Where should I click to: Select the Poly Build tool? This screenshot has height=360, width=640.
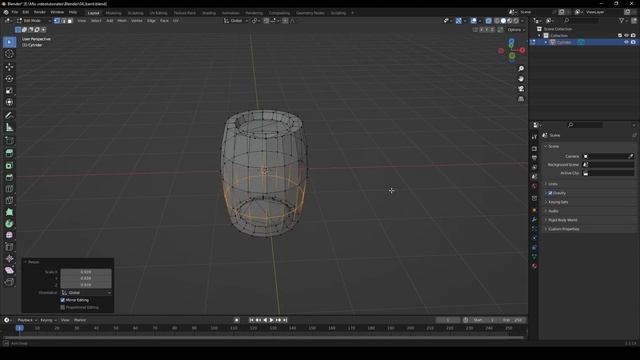[9, 212]
